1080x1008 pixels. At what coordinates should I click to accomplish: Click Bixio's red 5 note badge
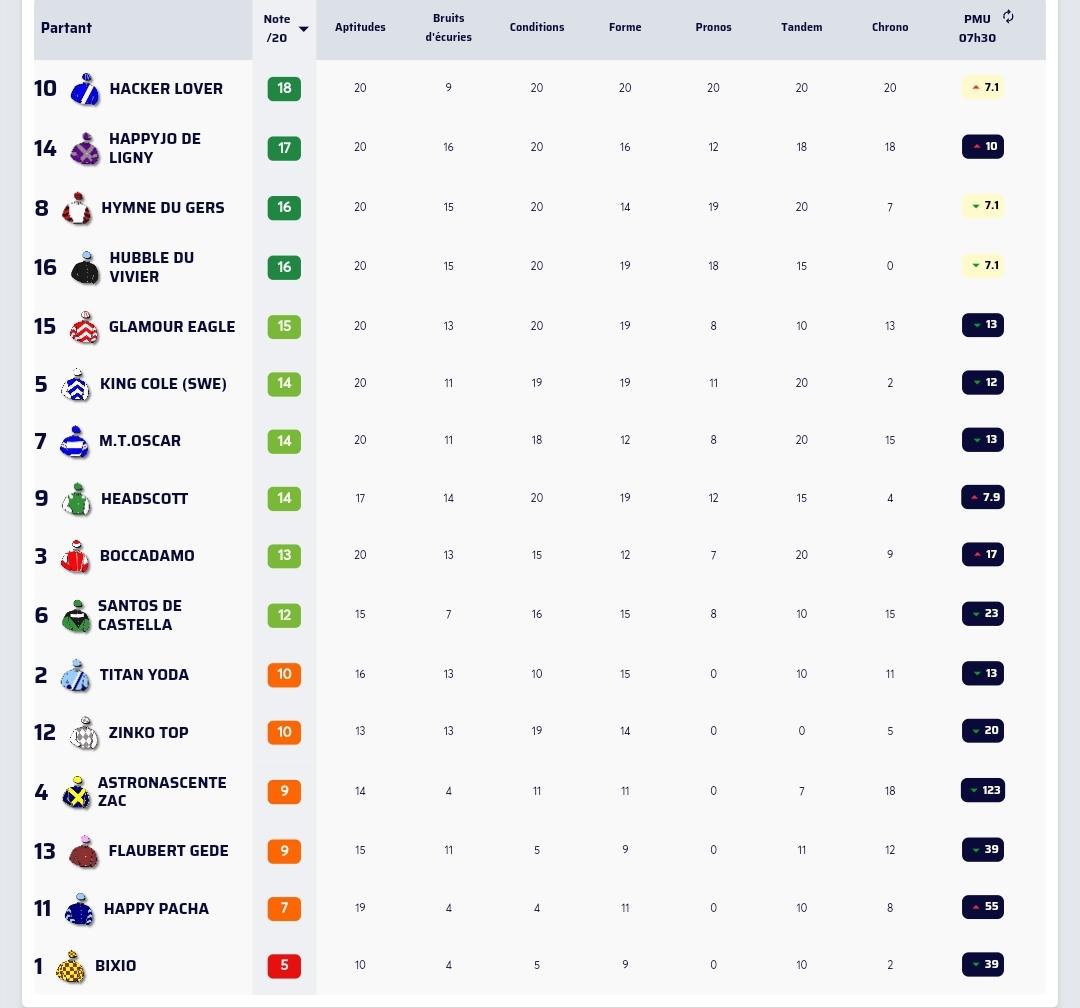point(284,965)
